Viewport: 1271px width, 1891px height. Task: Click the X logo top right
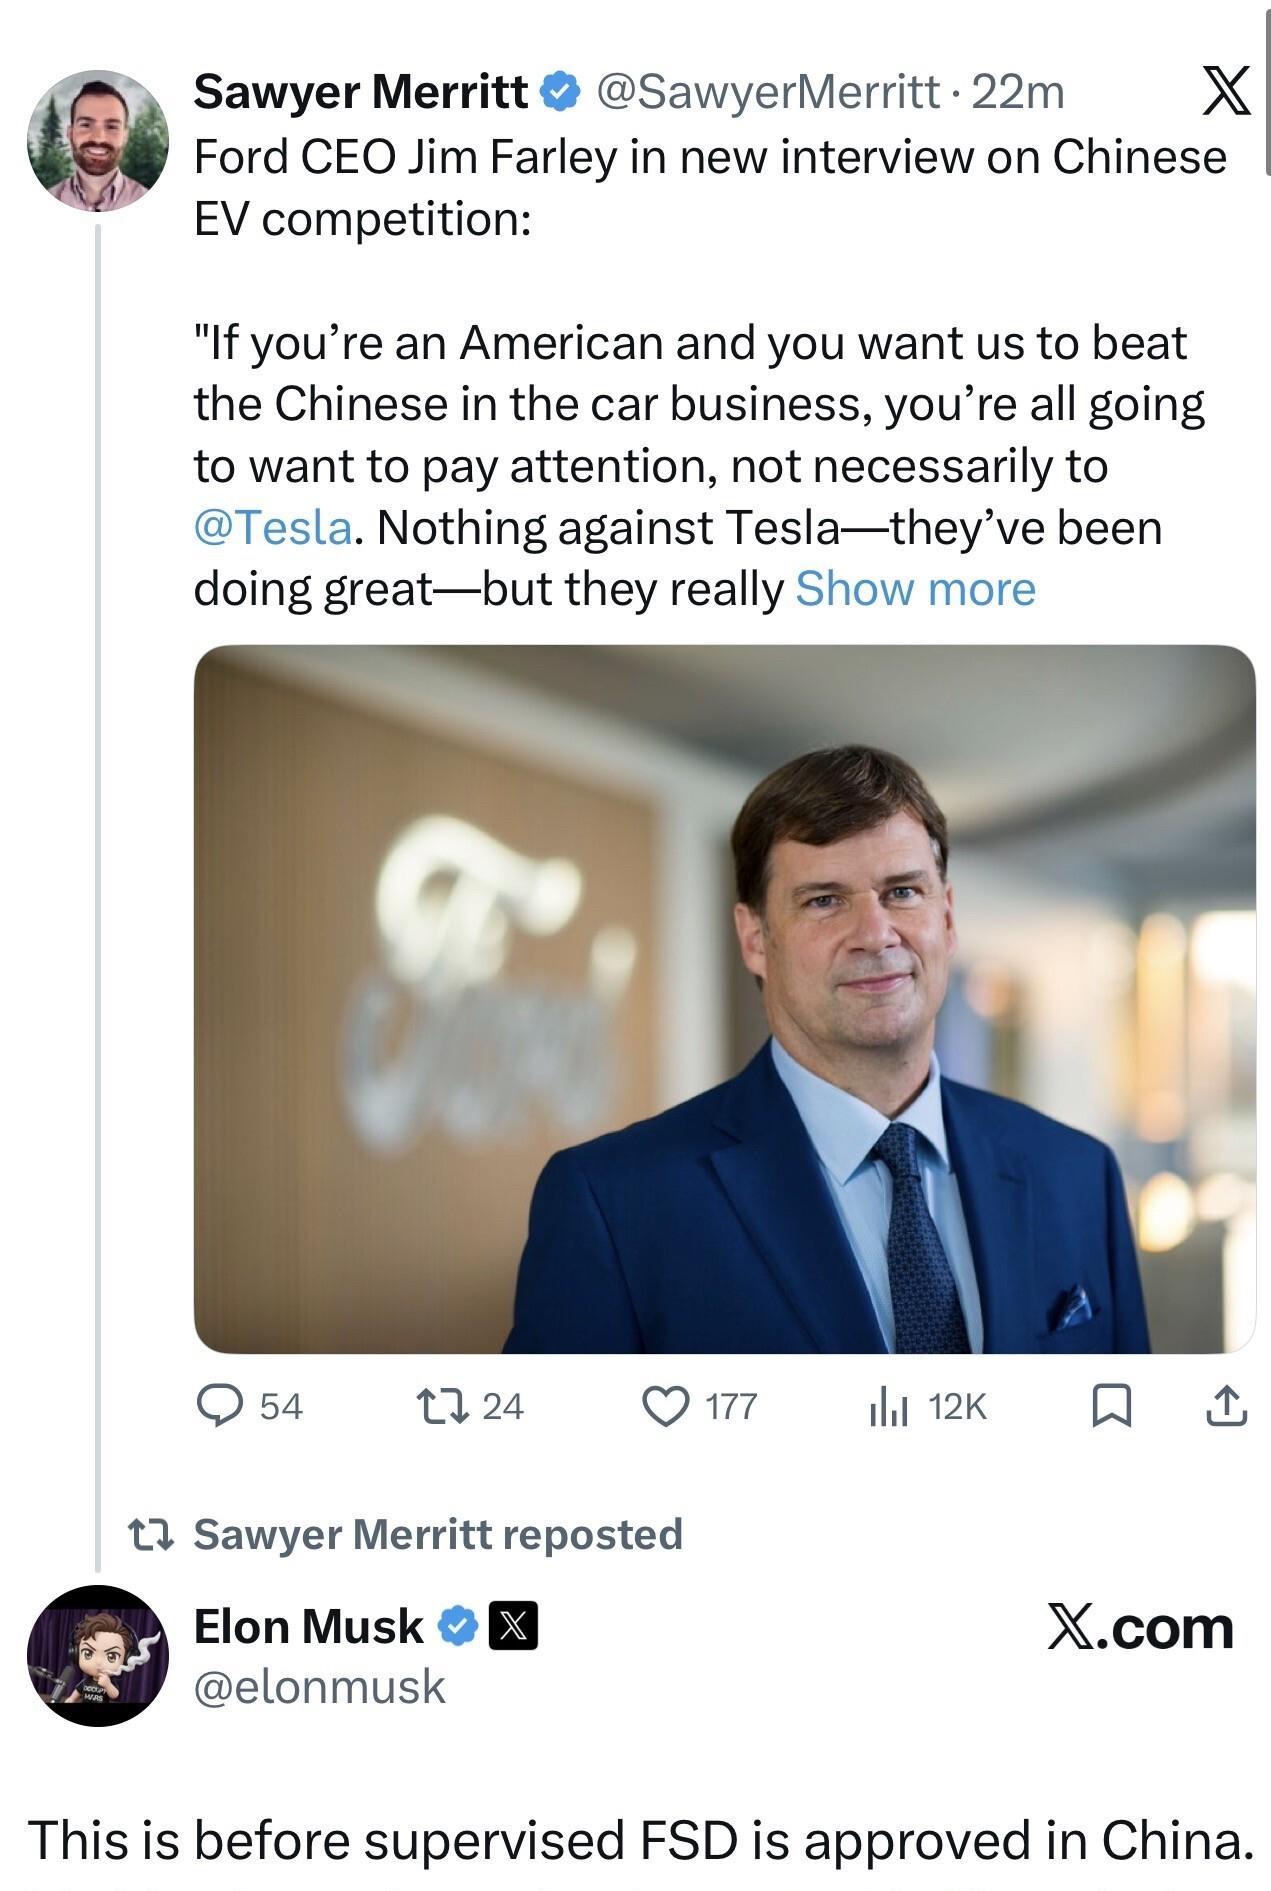point(1225,92)
